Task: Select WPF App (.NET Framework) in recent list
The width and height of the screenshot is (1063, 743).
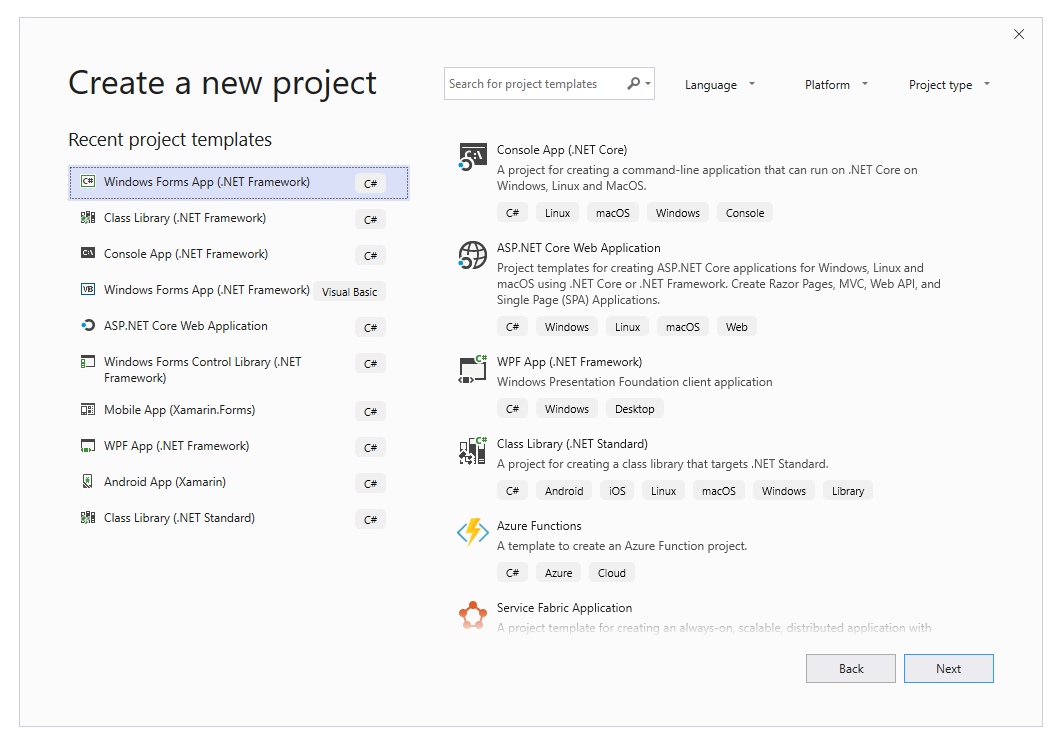Action: pyautogui.click(x=239, y=446)
